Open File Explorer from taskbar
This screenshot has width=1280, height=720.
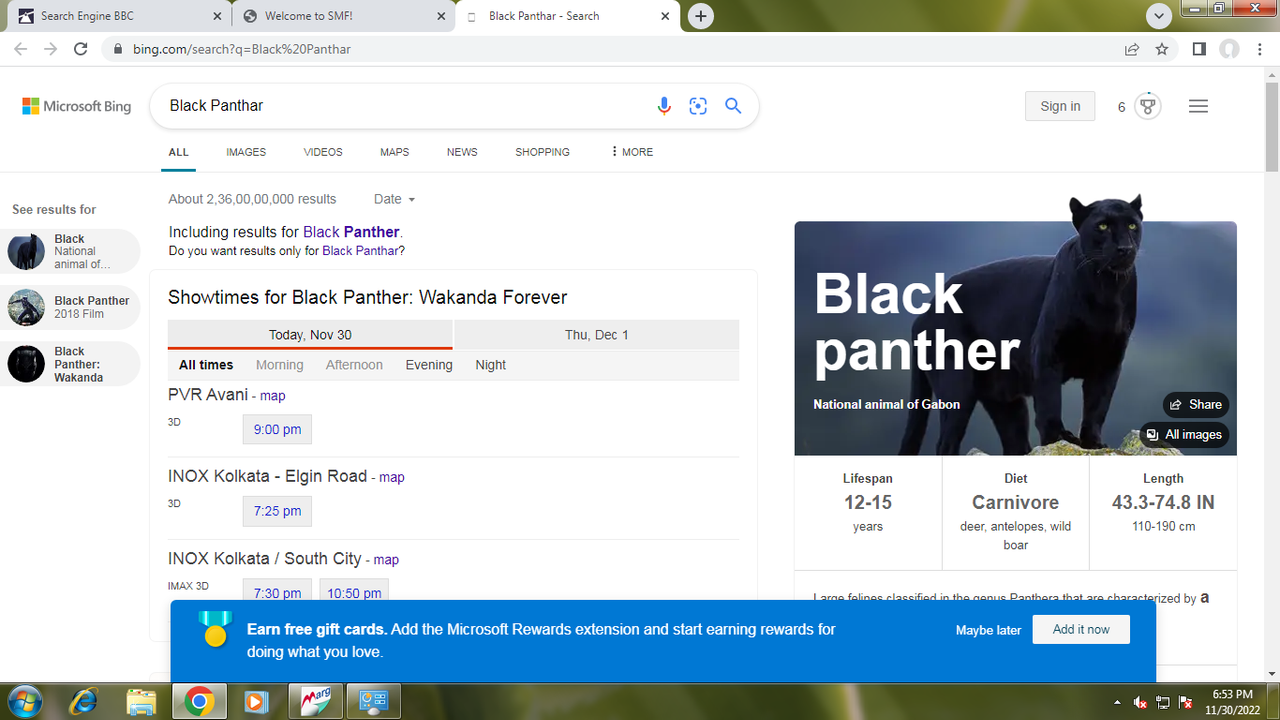tap(141, 701)
